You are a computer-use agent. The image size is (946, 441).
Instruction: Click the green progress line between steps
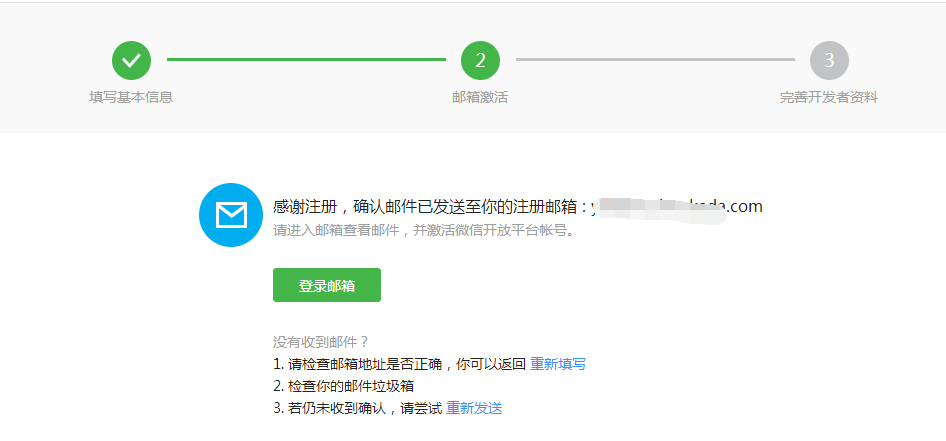coord(306,60)
